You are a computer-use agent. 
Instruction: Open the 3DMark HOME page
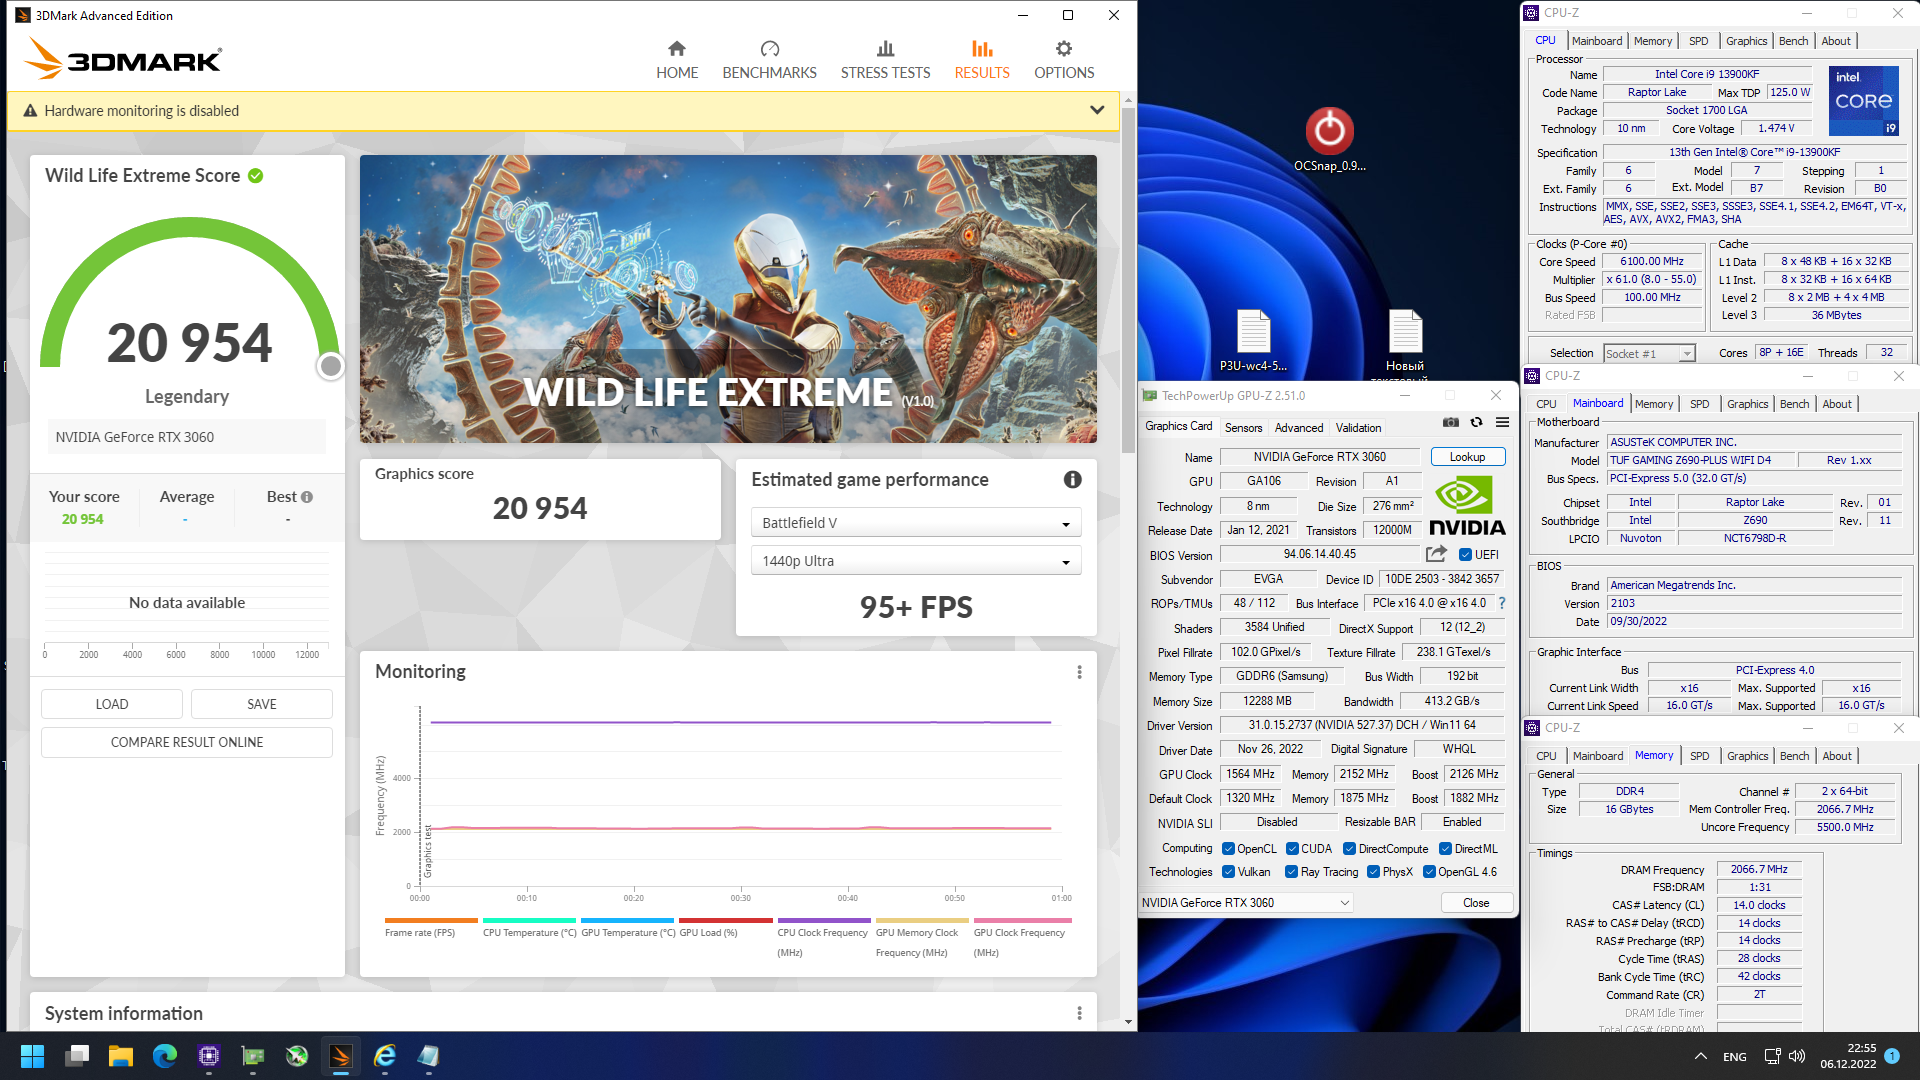[x=677, y=60]
